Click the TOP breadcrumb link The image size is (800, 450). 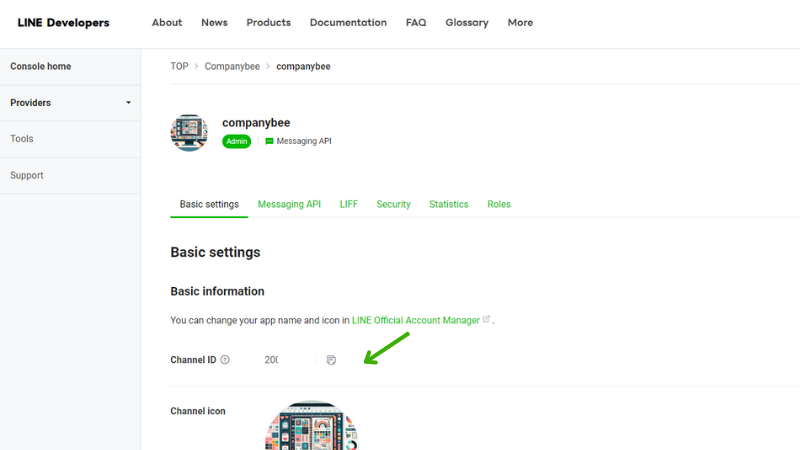pyautogui.click(x=179, y=66)
